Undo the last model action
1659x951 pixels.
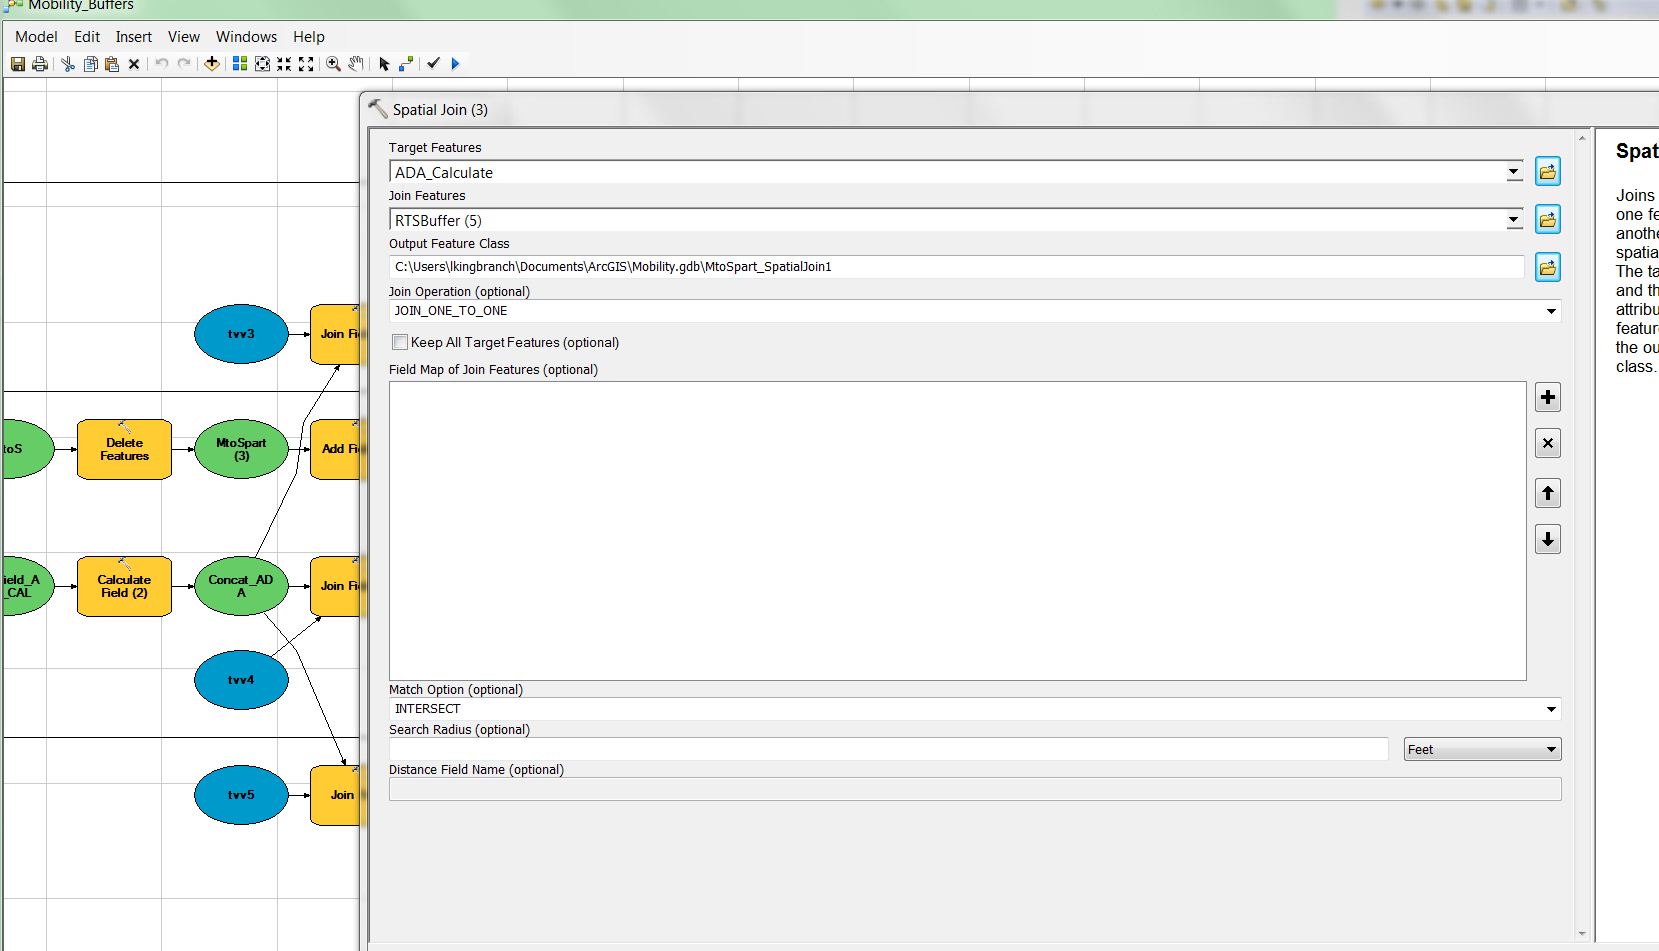pyautogui.click(x=162, y=64)
